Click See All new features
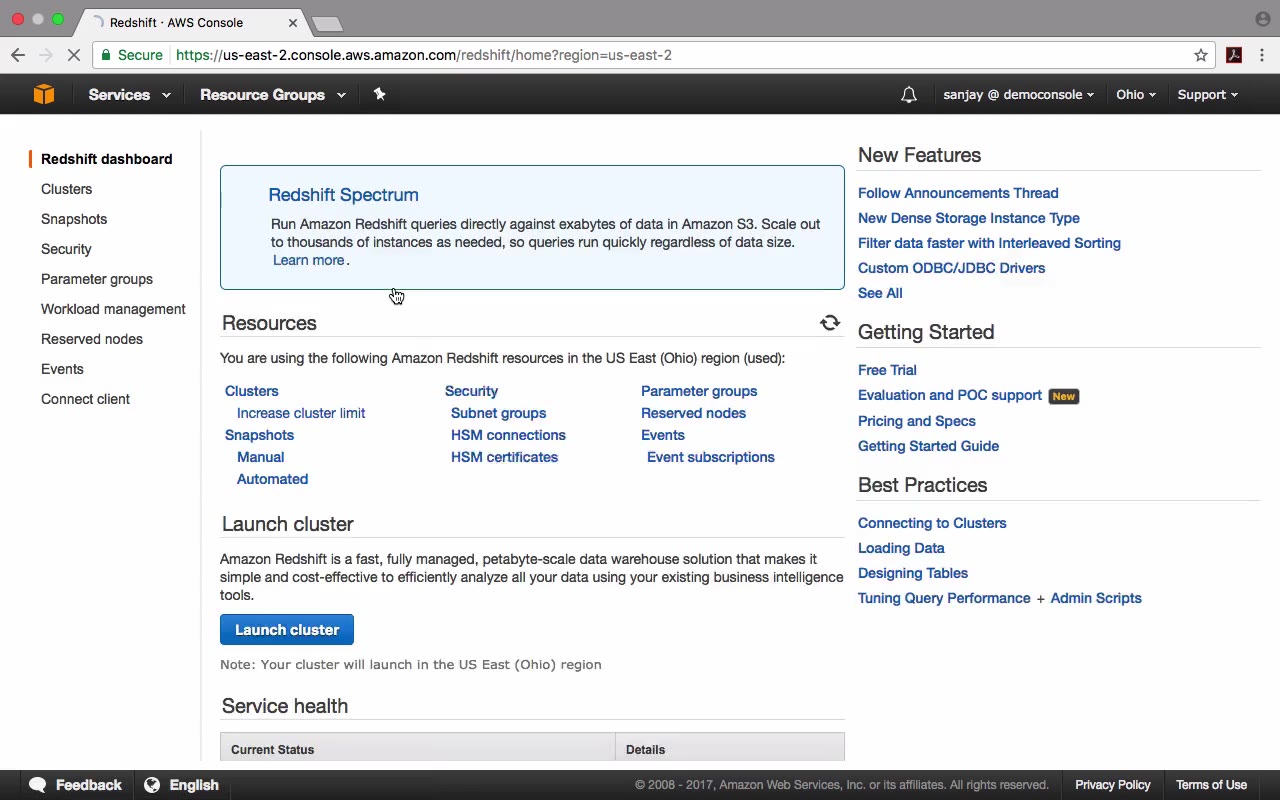 [x=880, y=293]
